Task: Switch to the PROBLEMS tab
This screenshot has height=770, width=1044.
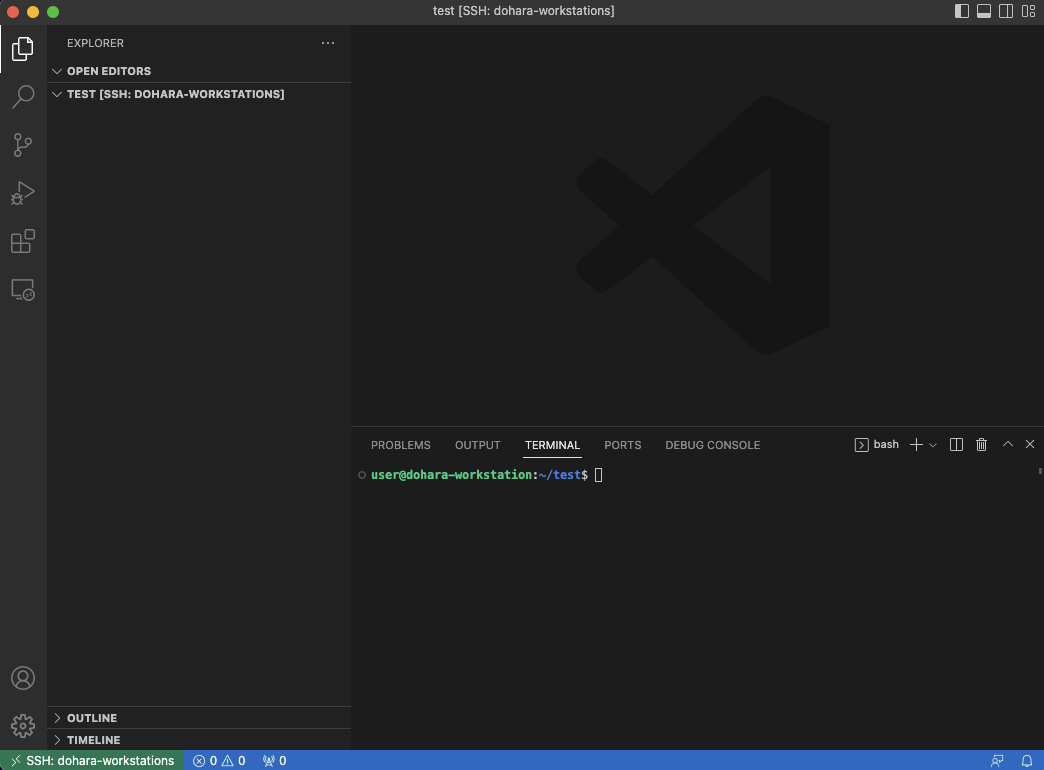Action: [400, 445]
